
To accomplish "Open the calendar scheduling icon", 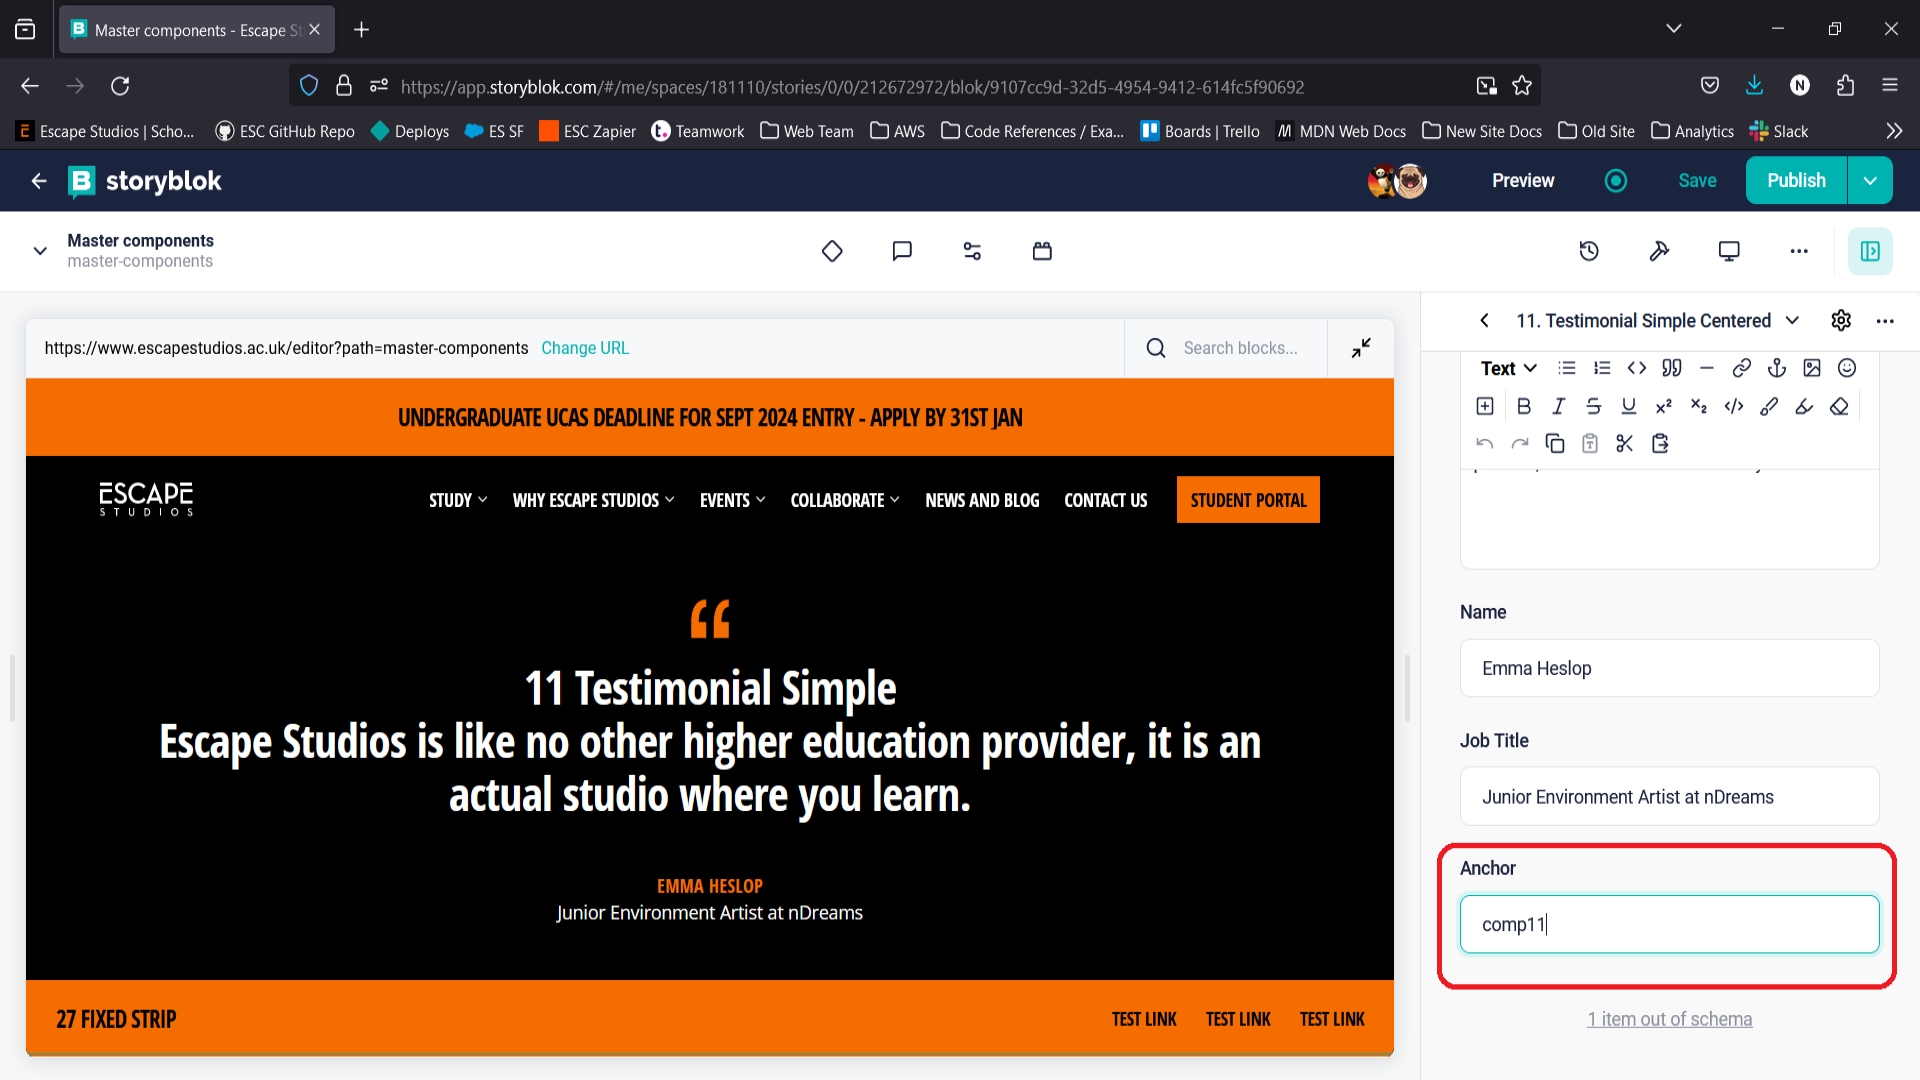I will coord(1042,251).
